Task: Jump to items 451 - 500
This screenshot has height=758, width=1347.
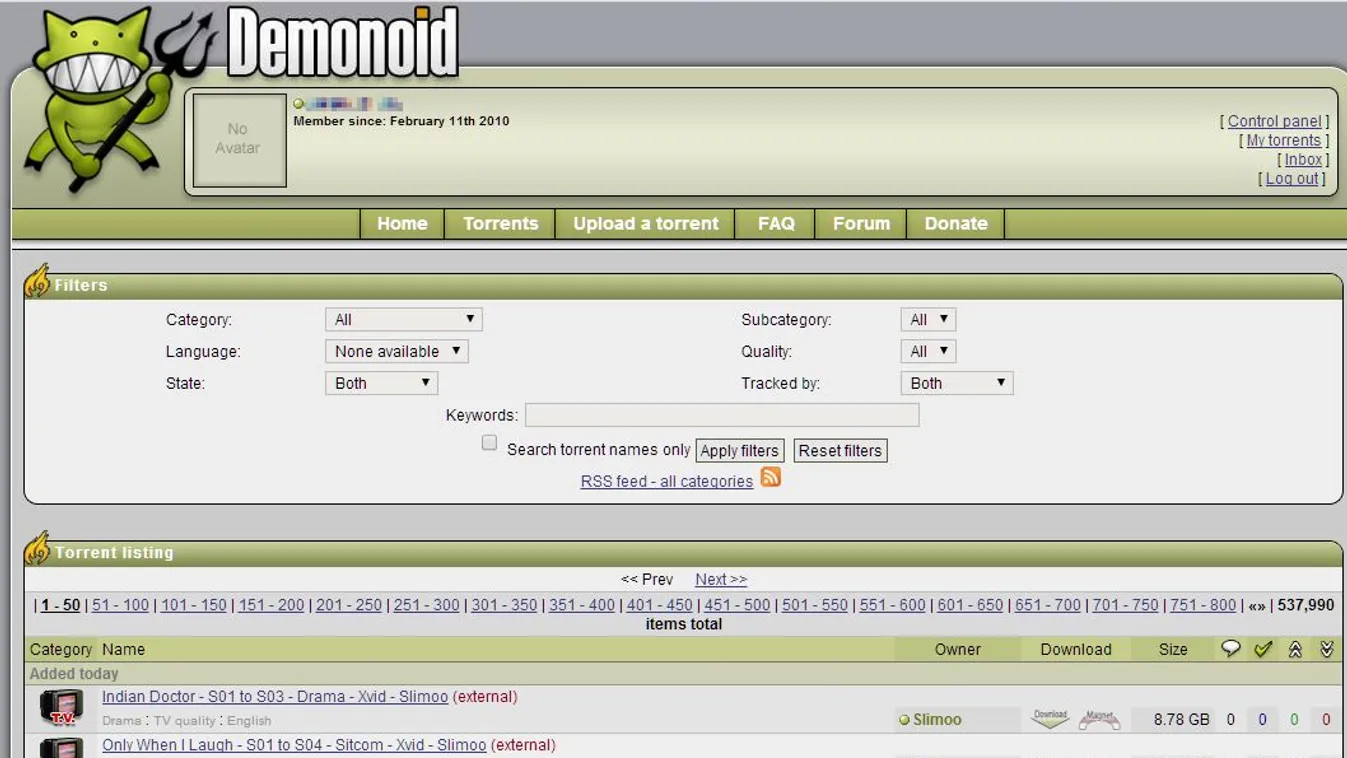Action: (x=737, y=605)
